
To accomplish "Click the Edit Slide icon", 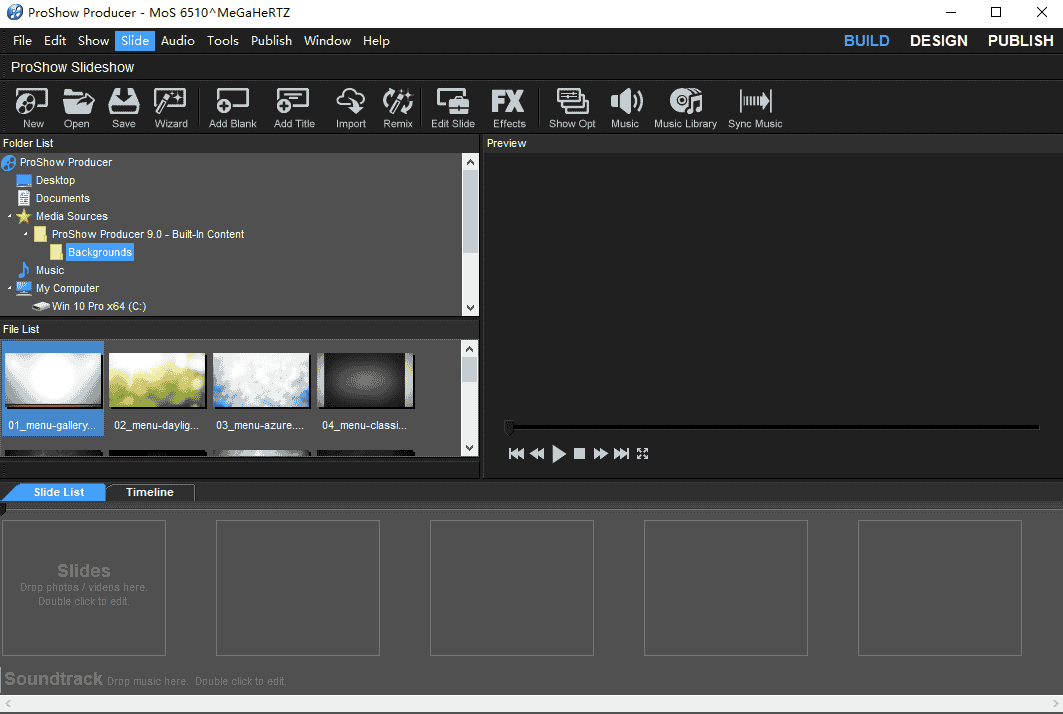I will [452, 107].
